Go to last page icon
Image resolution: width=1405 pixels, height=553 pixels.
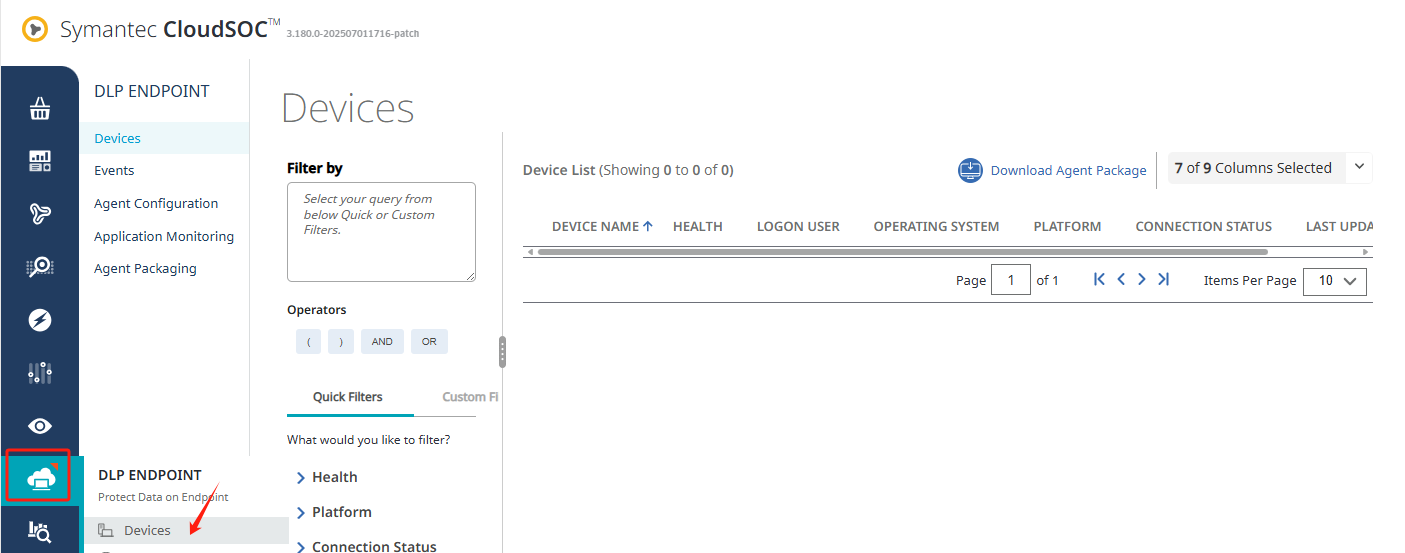pyautogui.click(x=1163, y=279)
